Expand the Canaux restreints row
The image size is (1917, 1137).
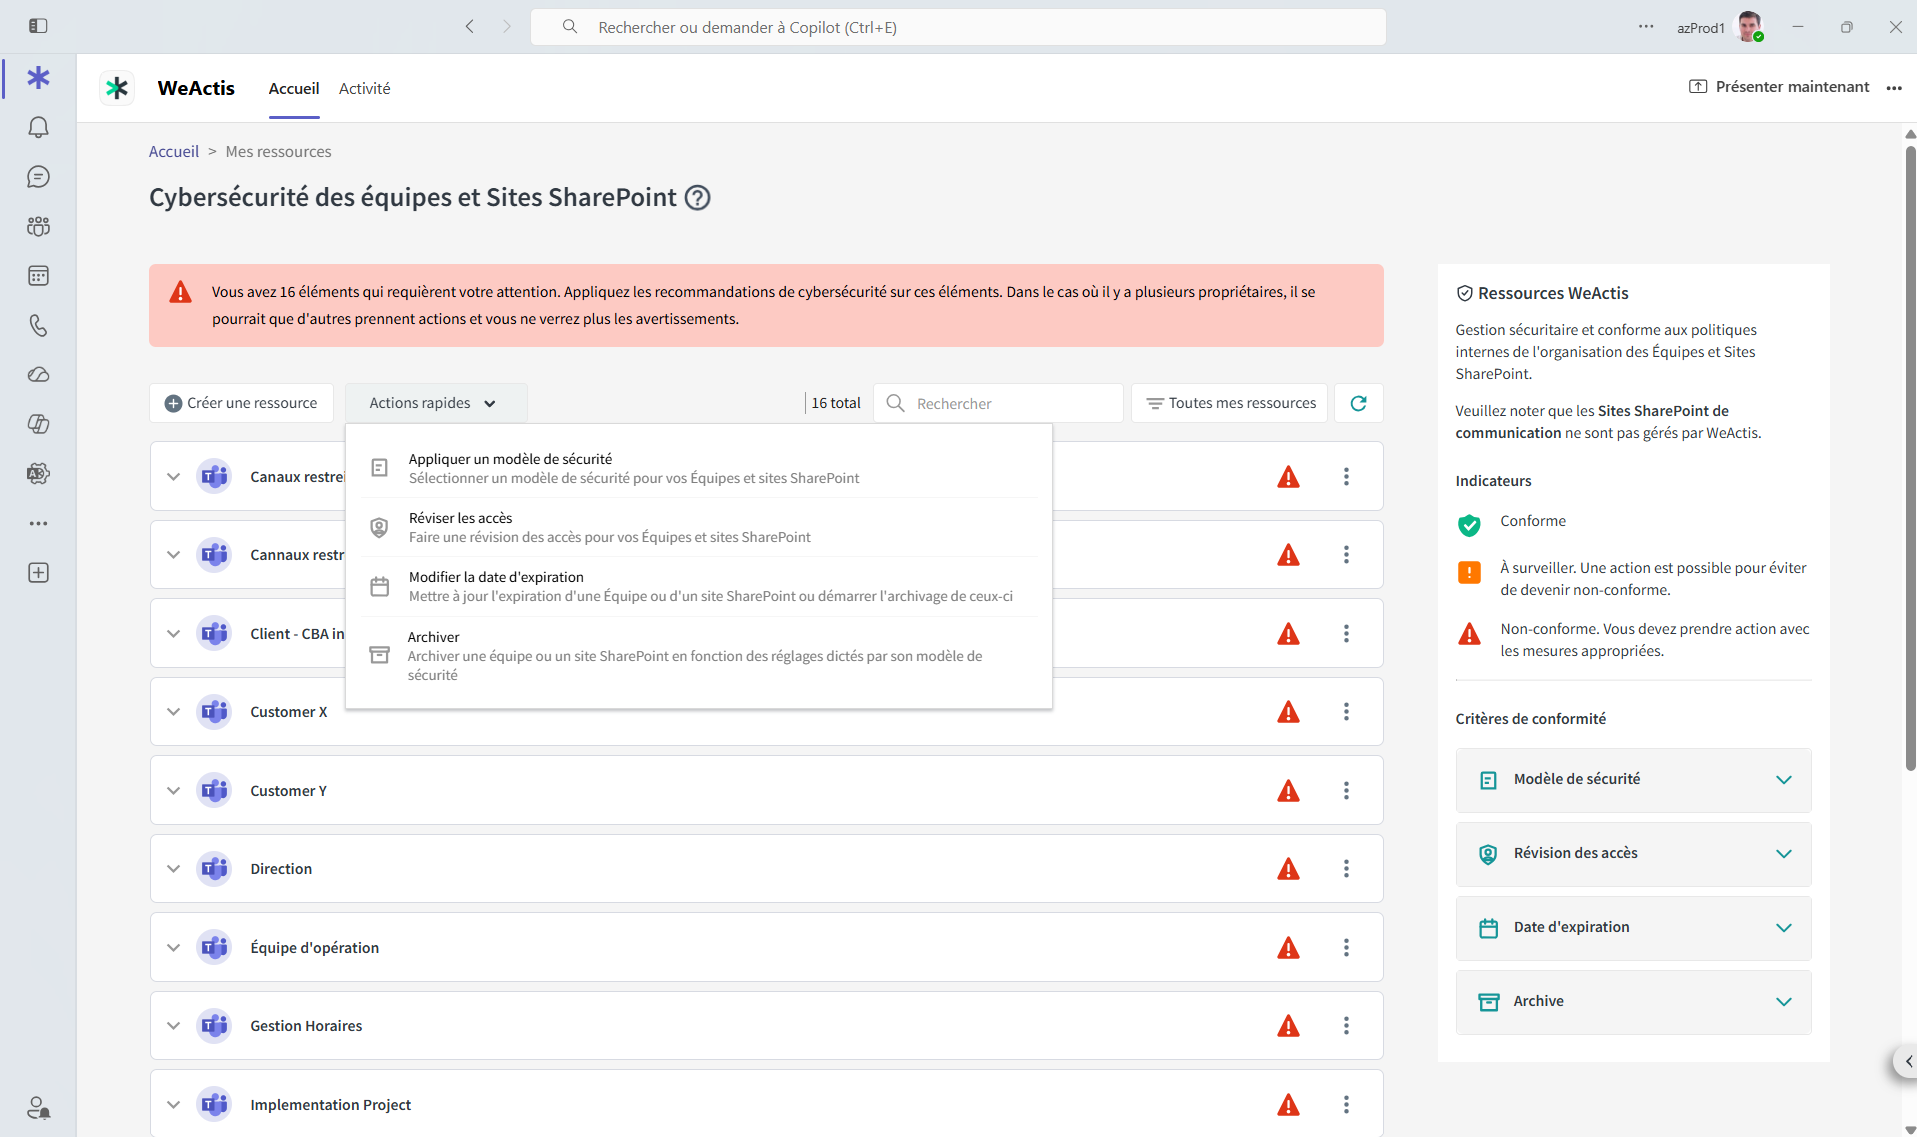[x=173, y=477]
